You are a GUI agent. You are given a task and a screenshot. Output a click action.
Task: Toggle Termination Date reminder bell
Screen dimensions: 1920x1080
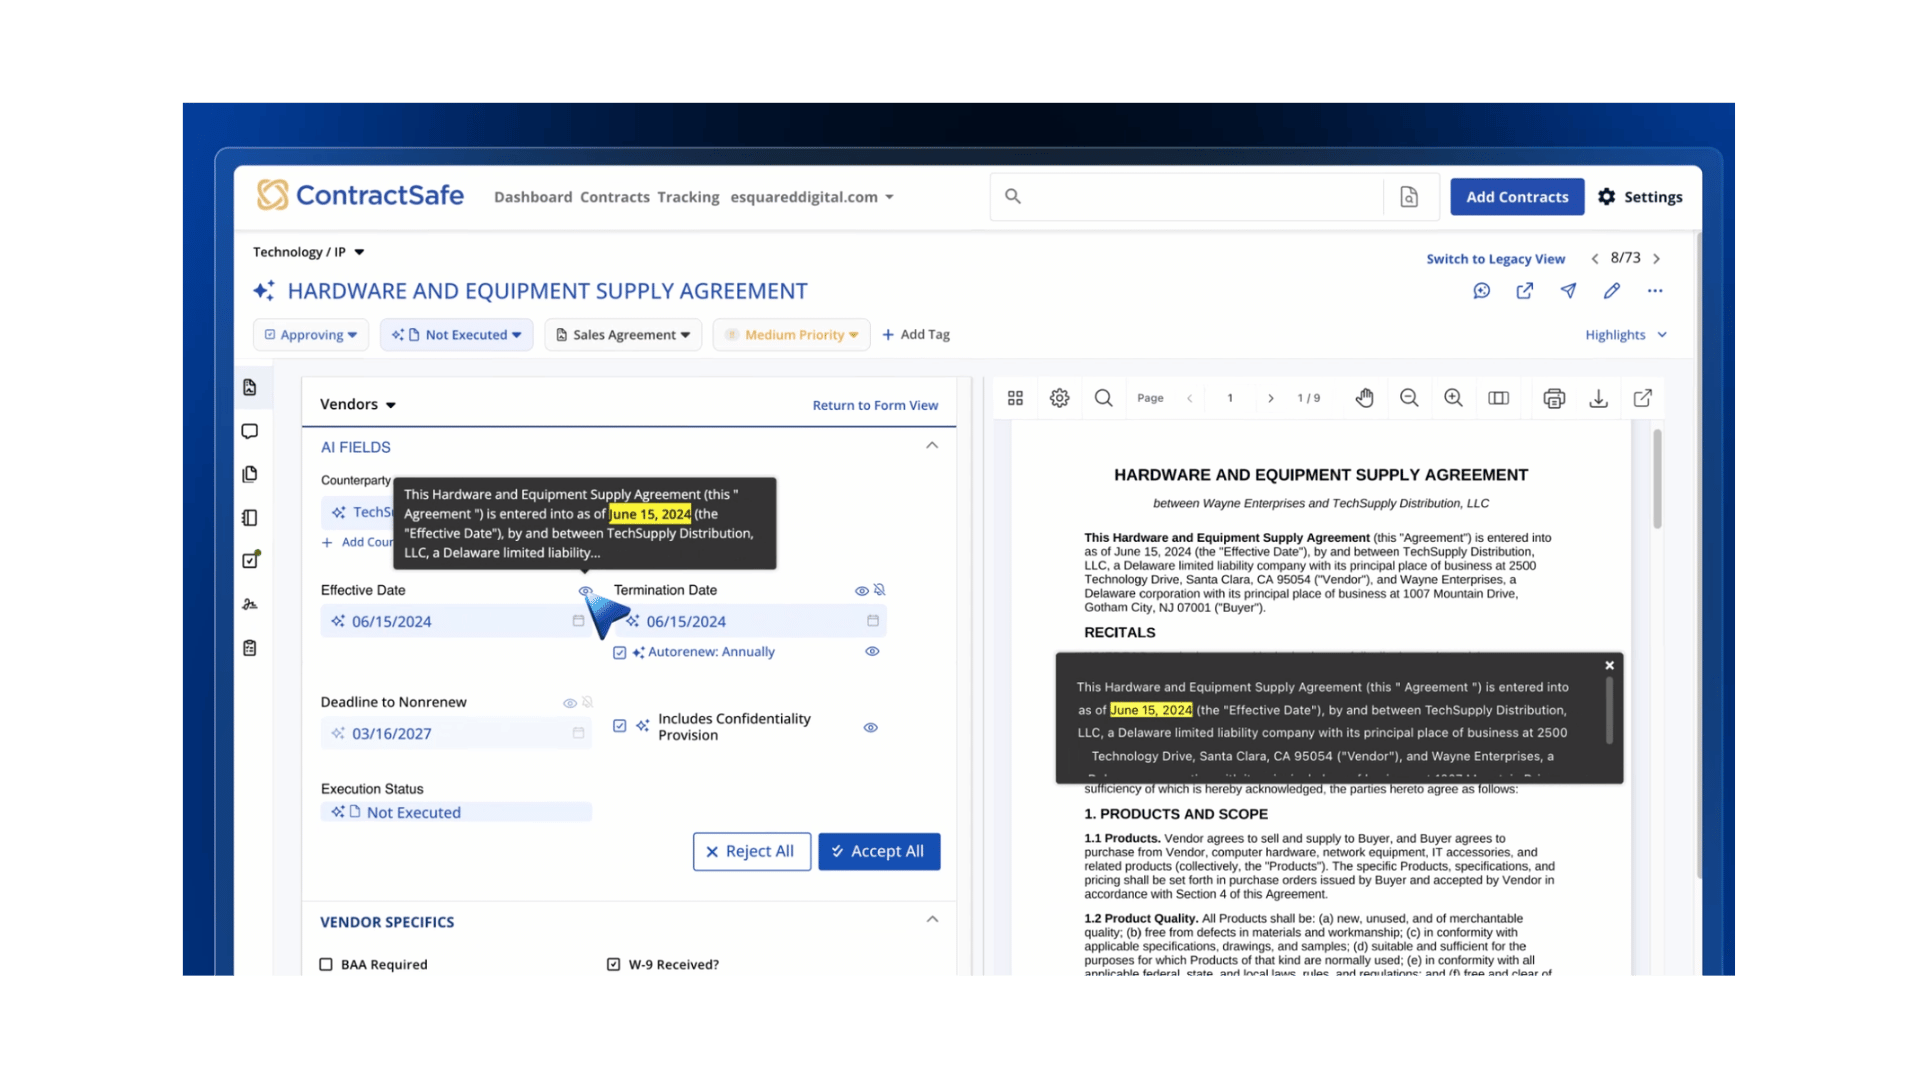pyautogui.click(x=880, y=590)
